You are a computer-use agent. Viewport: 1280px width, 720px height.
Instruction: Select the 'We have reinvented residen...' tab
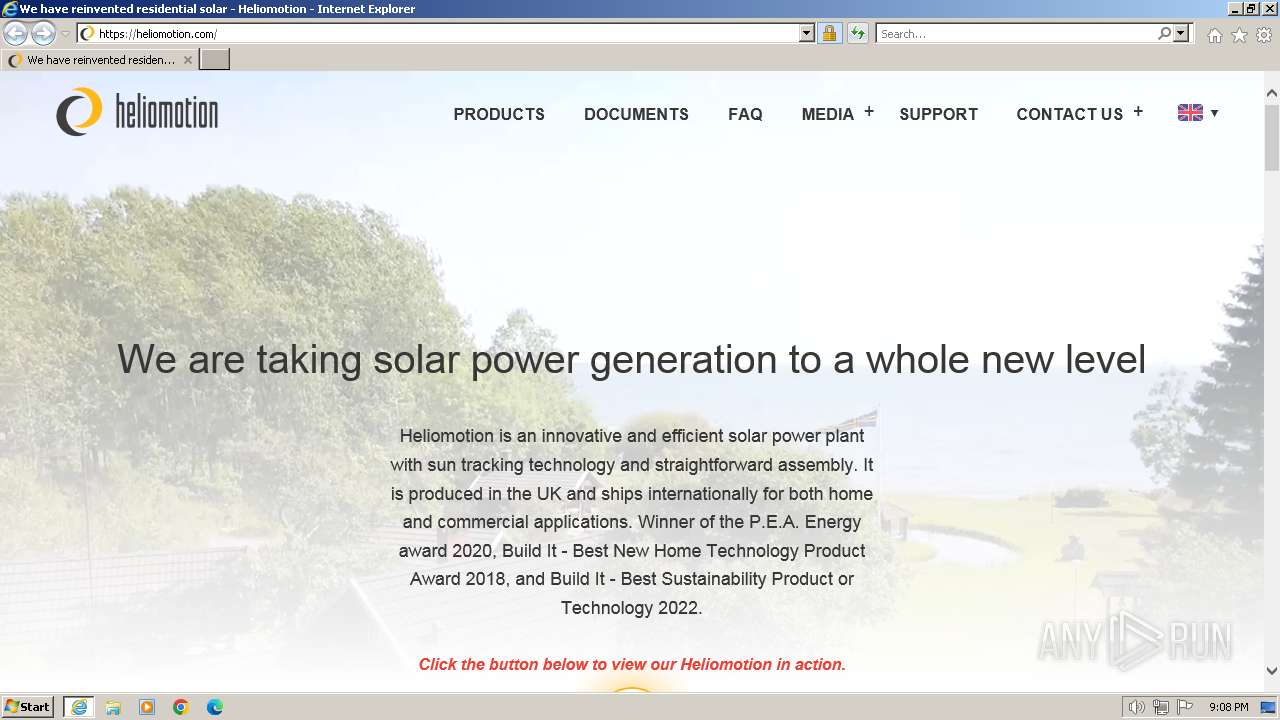100,60
